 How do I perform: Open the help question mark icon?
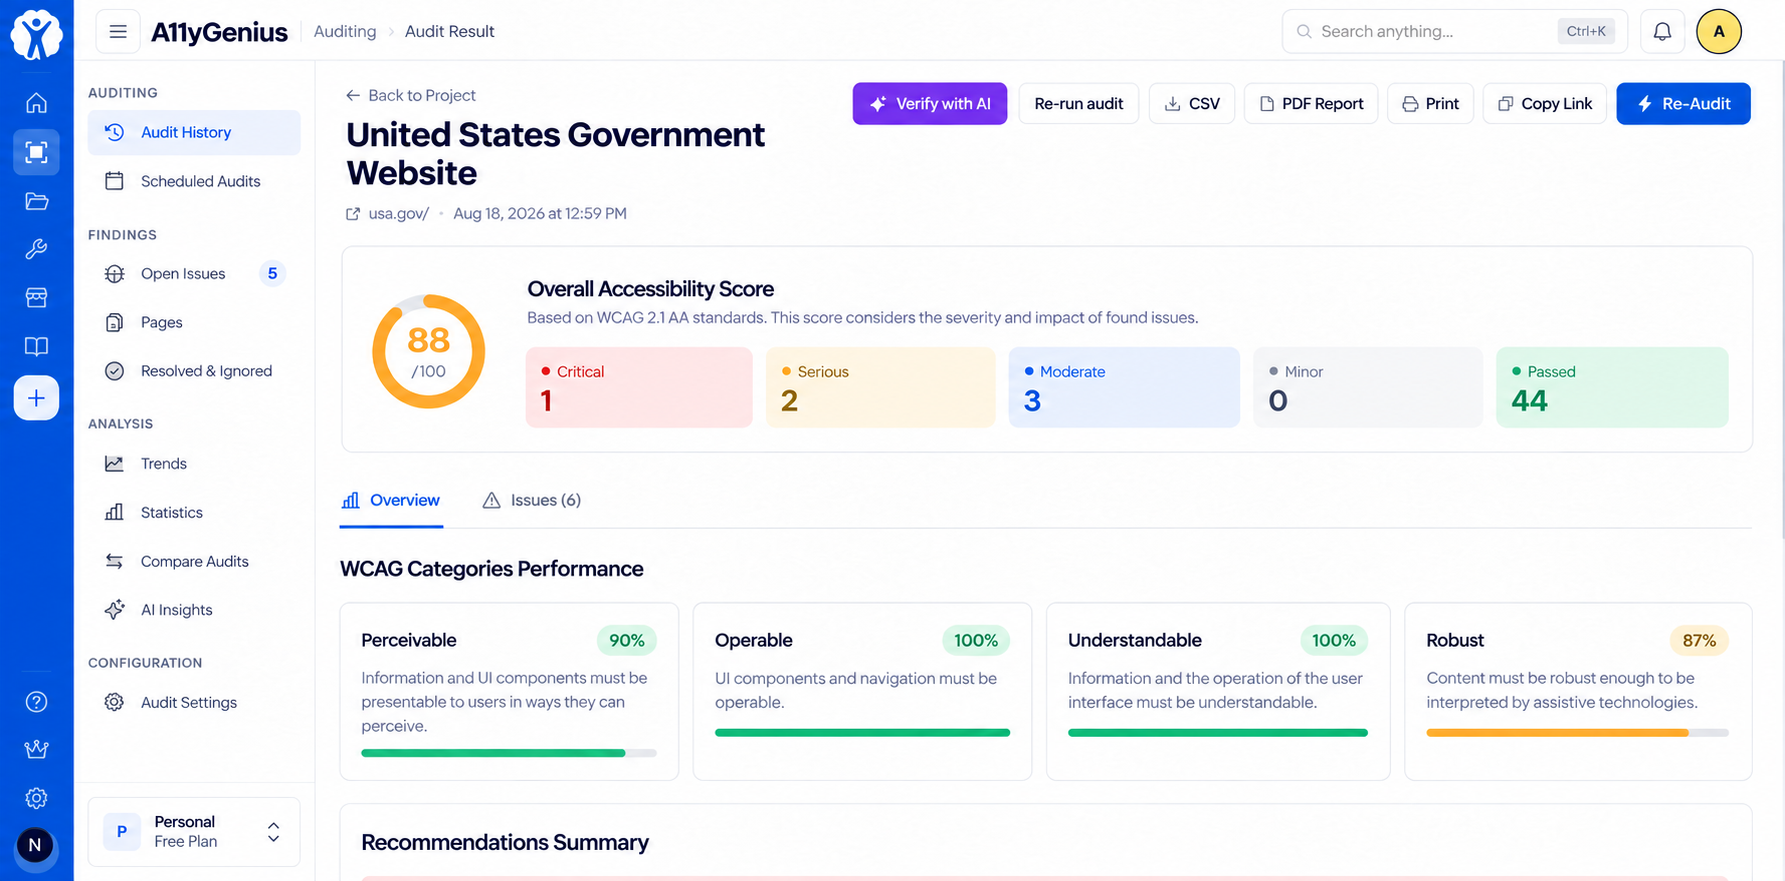click(36, 702)
